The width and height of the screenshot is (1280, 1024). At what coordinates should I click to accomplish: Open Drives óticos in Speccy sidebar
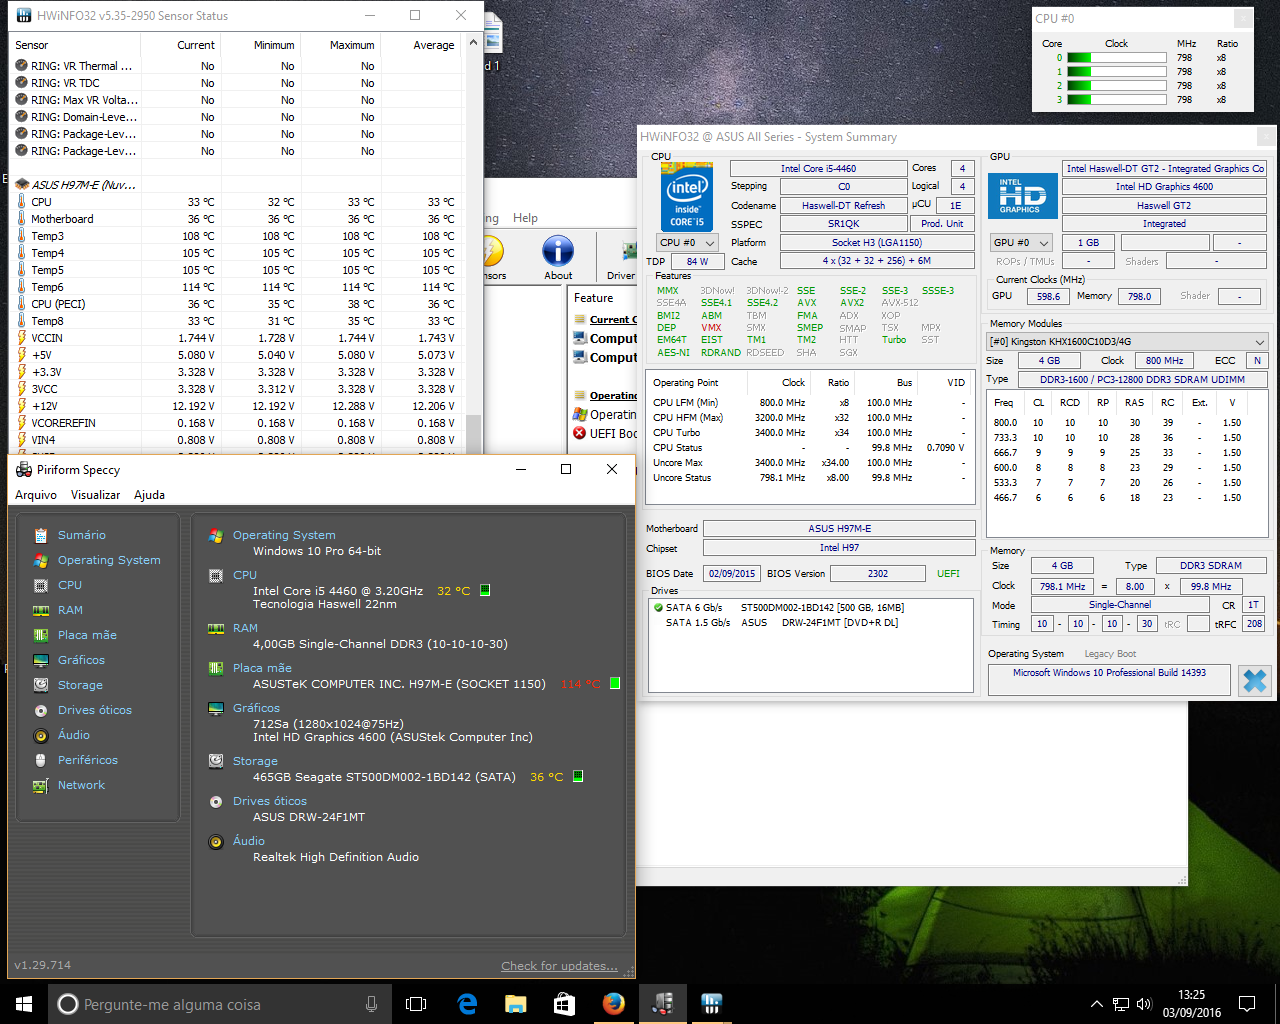click(95, 710)
